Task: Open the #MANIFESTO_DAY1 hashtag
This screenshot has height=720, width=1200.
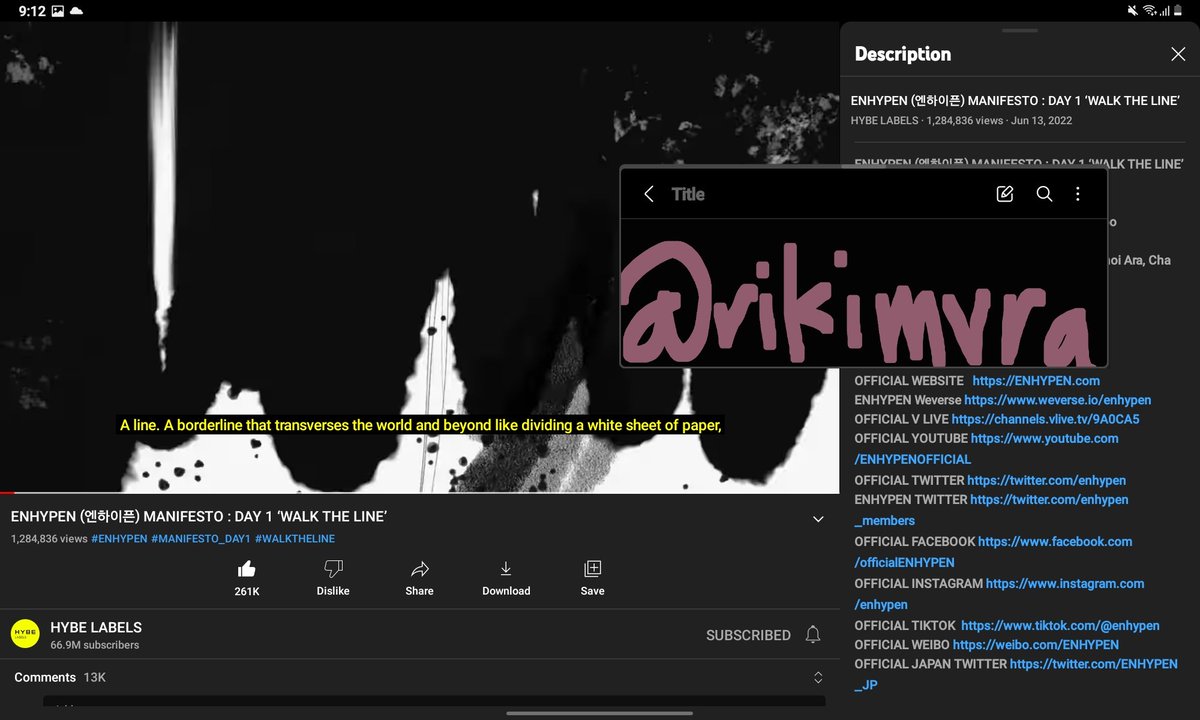Action: 201,539
